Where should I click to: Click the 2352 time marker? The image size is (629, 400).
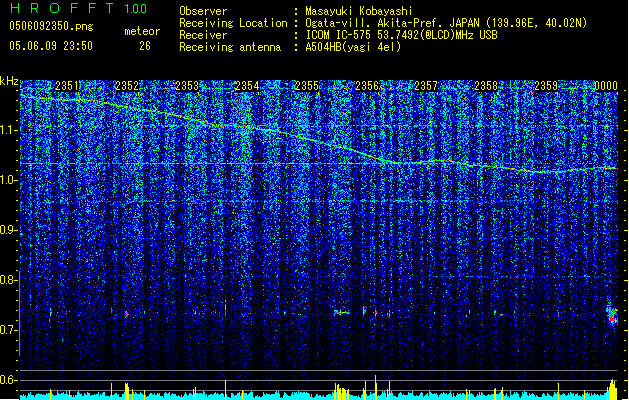click(x=127, y=86)
